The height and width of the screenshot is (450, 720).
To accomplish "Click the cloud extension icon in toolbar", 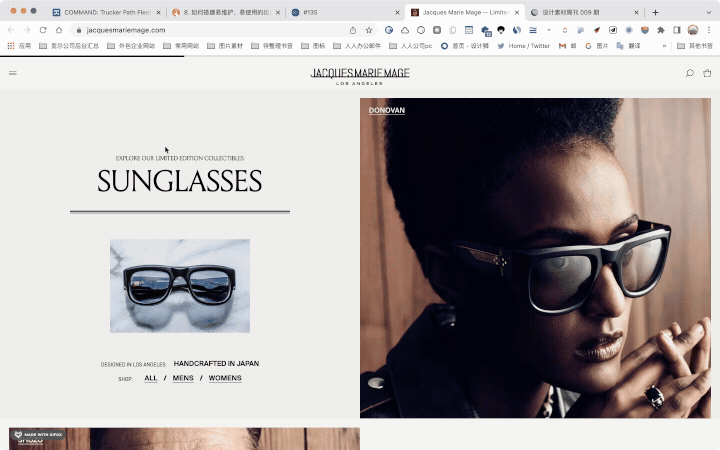I will [x=405, y=30].
